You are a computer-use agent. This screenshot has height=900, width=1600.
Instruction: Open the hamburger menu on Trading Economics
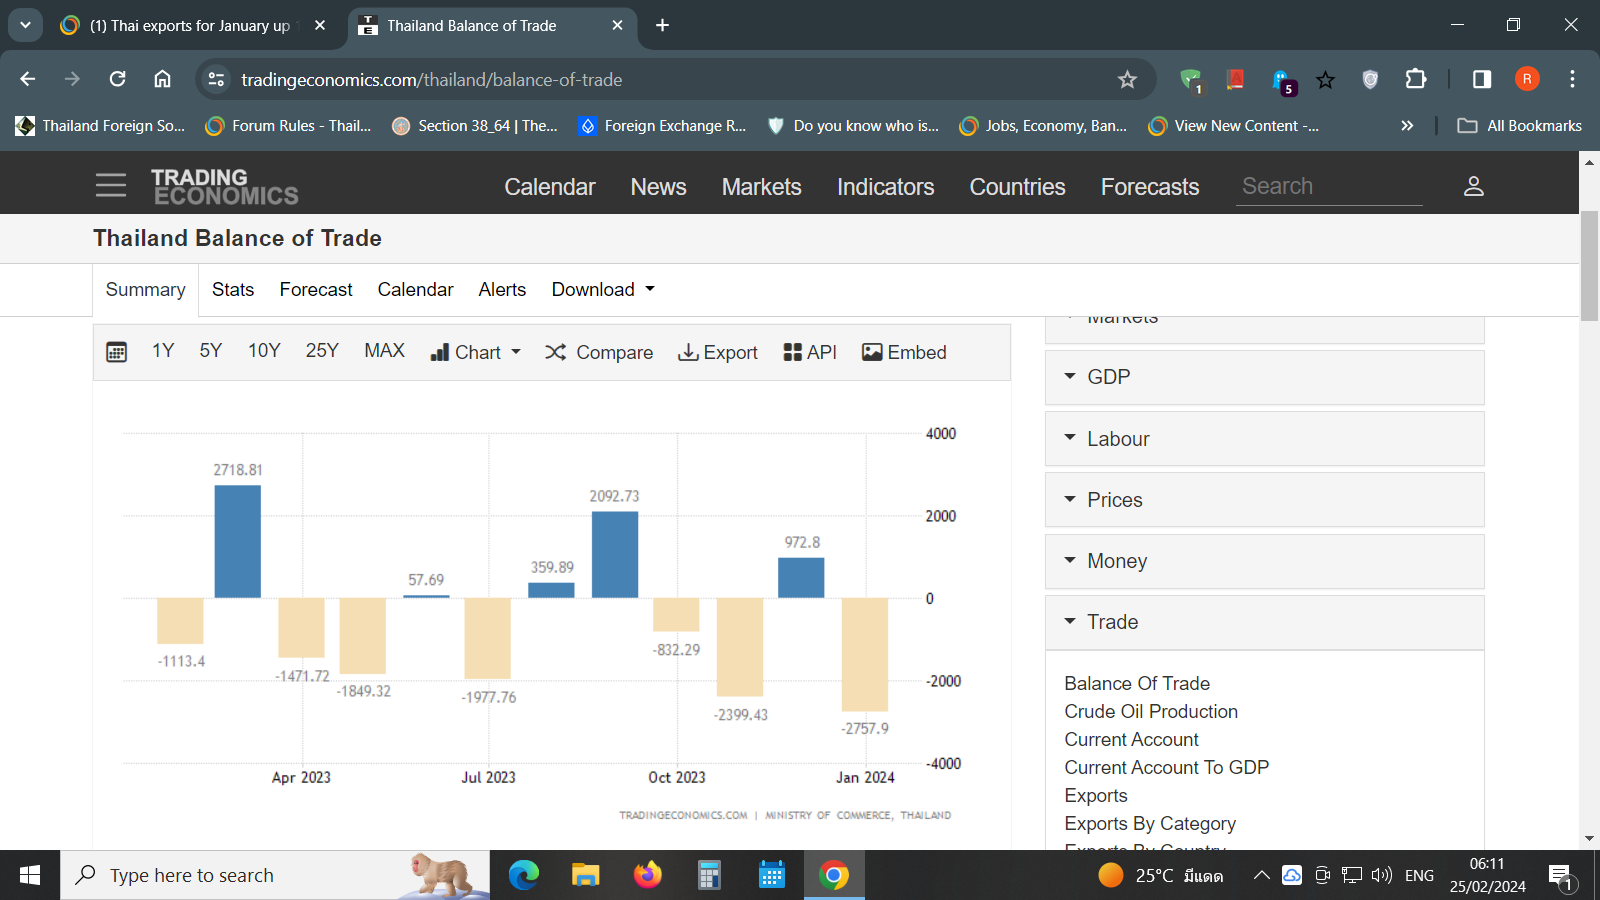pyautogui.click(x=111, y=185)
